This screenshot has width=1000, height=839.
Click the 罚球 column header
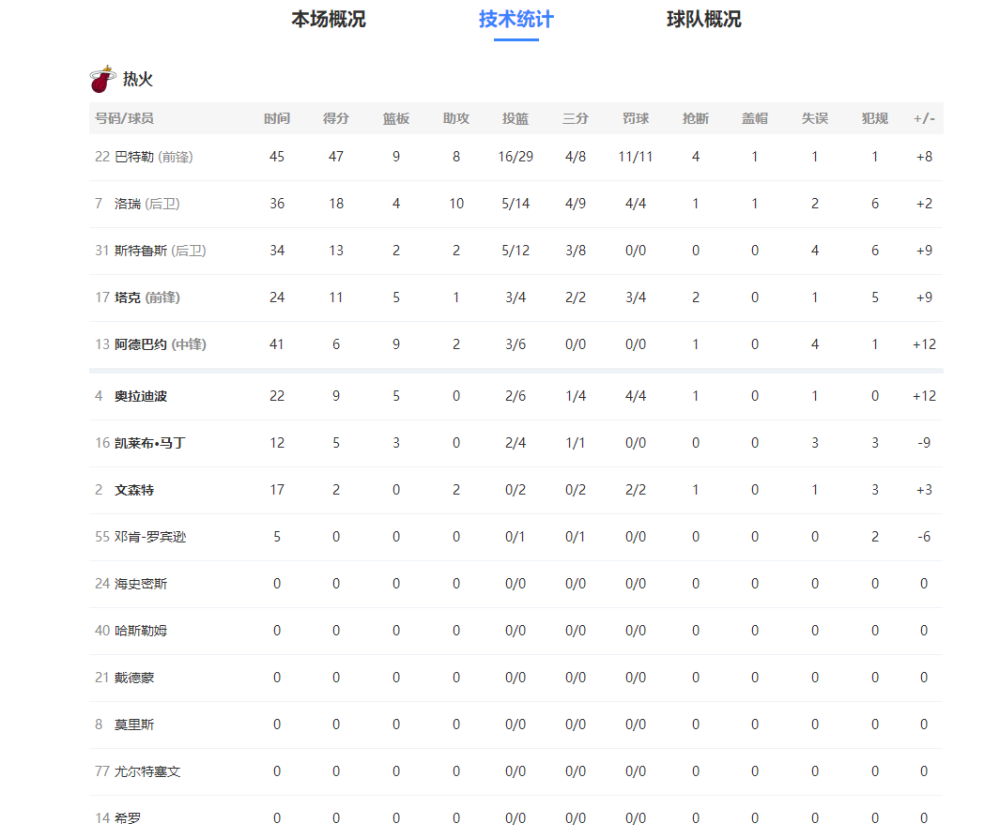[635, 119]
